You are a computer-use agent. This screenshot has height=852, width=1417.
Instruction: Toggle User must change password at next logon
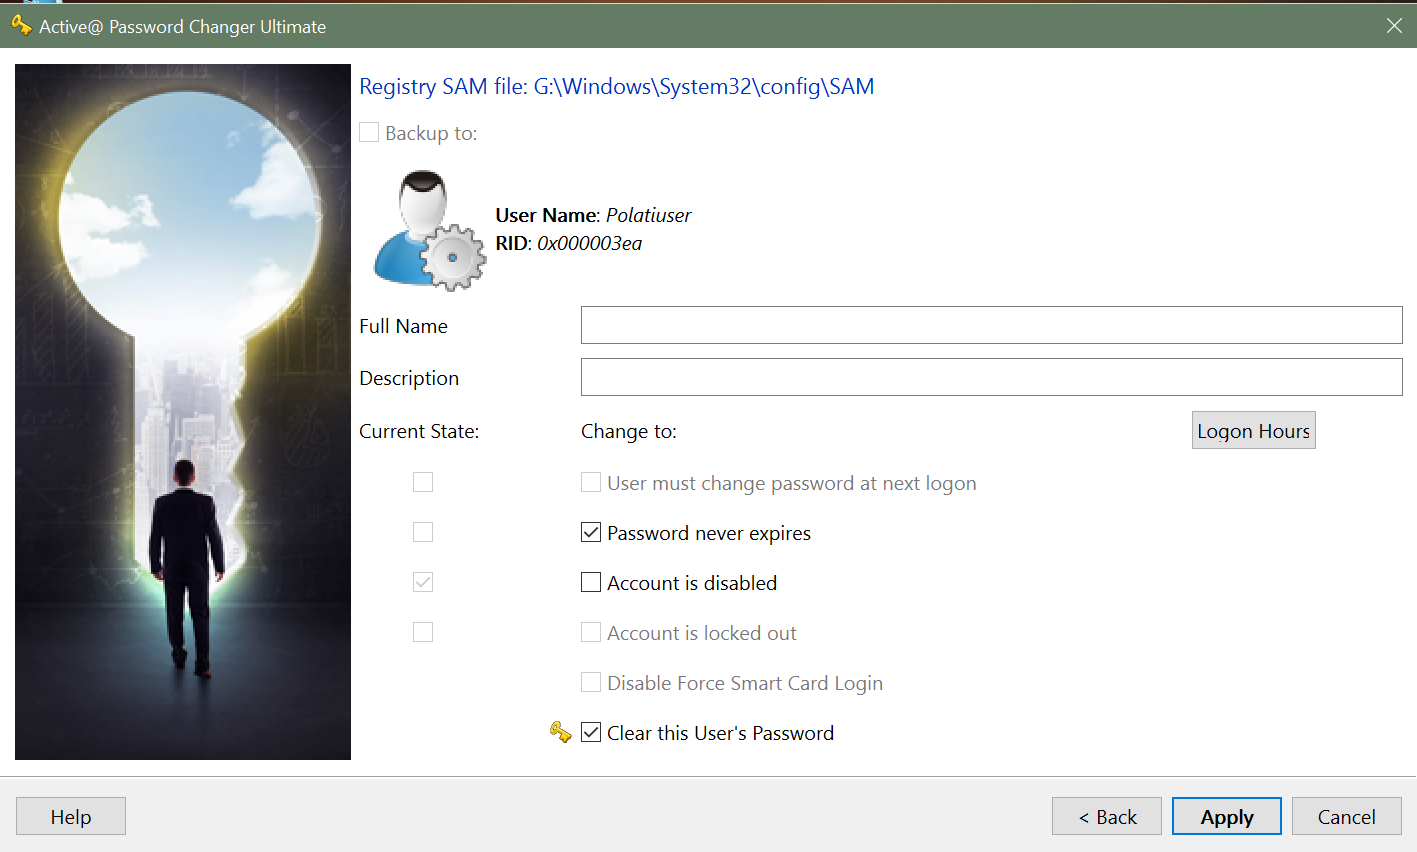click(x=591, y=483)
